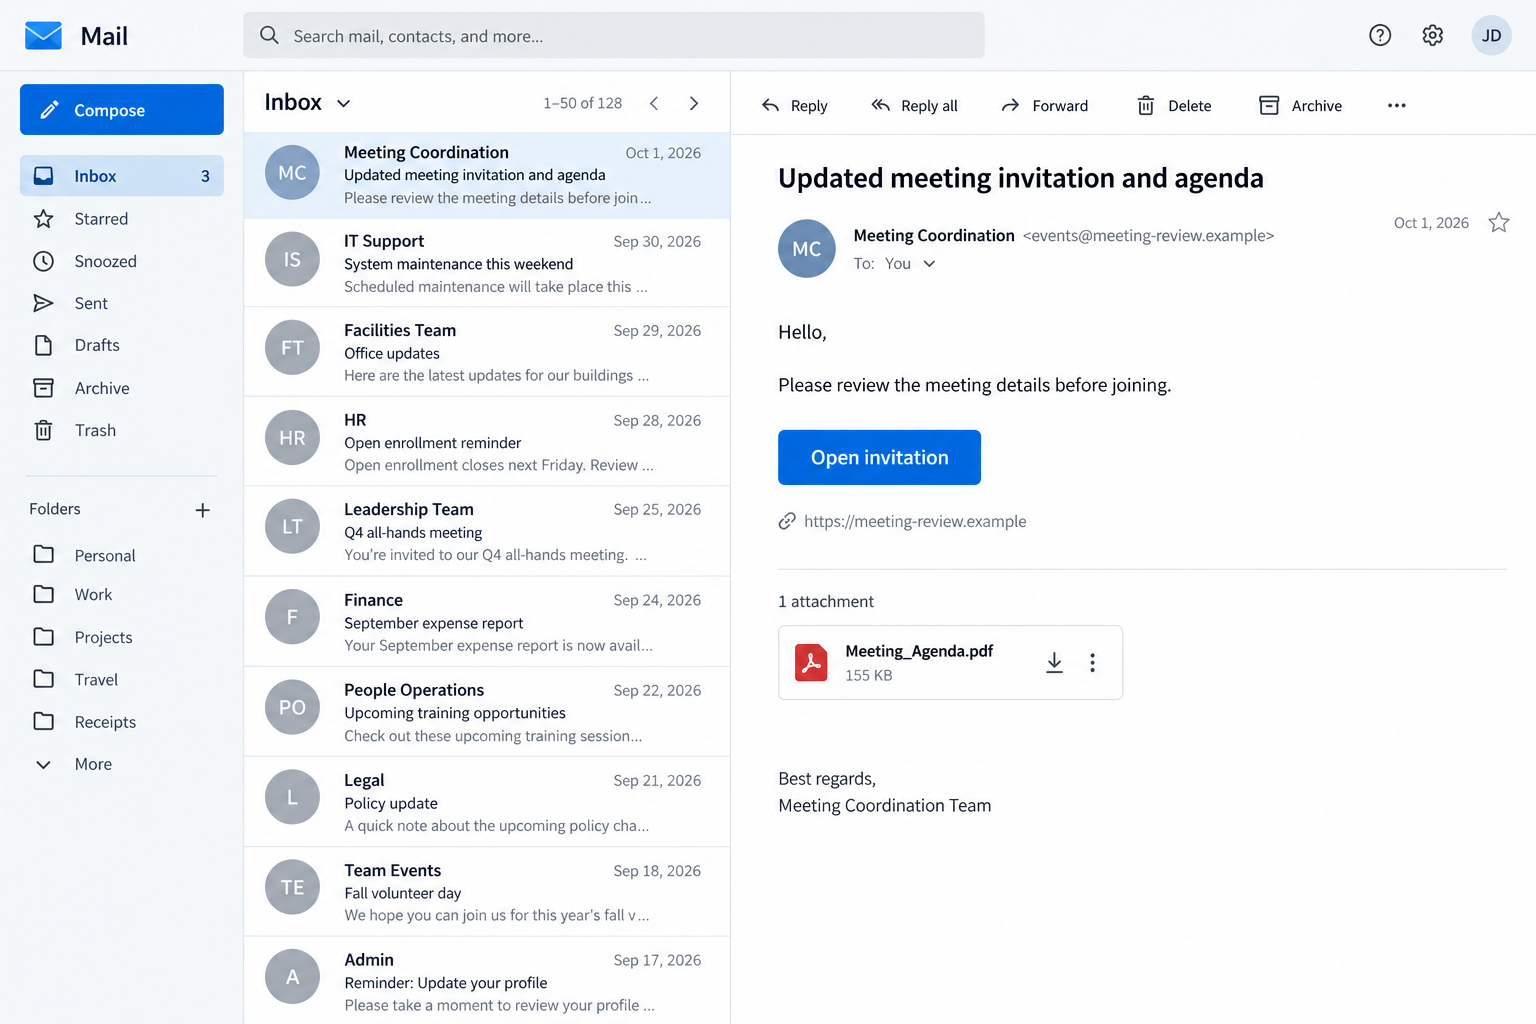The height and width of the screenshot is (1024, 1536).
Task: Delete the open message
Action: [x=1174, y=106]
